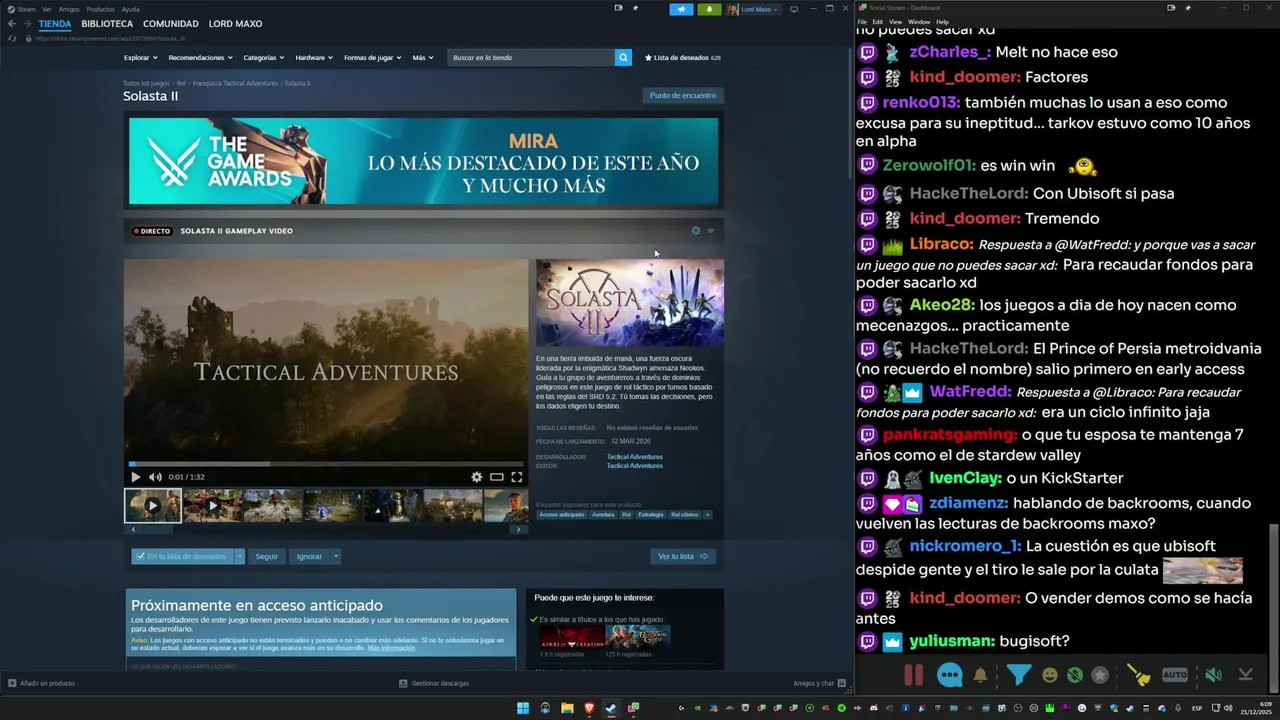Uncheck 'En tu lista de deseados'
1280x720 pixels.
[183, 556]
